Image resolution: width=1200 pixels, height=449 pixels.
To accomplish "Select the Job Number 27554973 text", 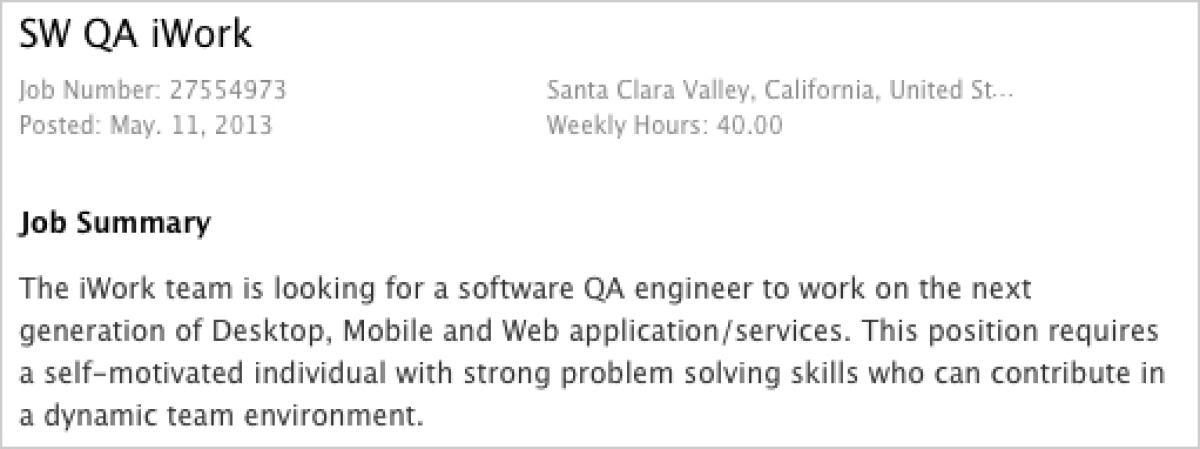I will click(153, 91).
